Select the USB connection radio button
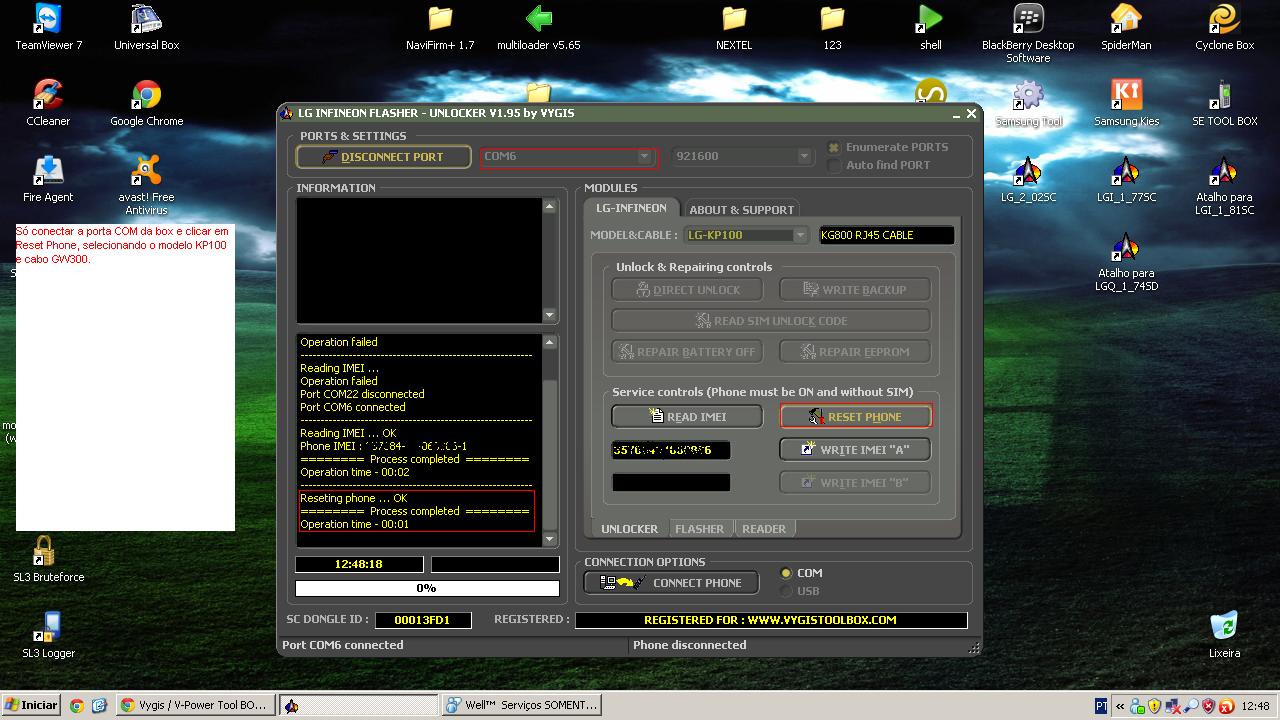1280x720 pixels. (x=786, y=591)
